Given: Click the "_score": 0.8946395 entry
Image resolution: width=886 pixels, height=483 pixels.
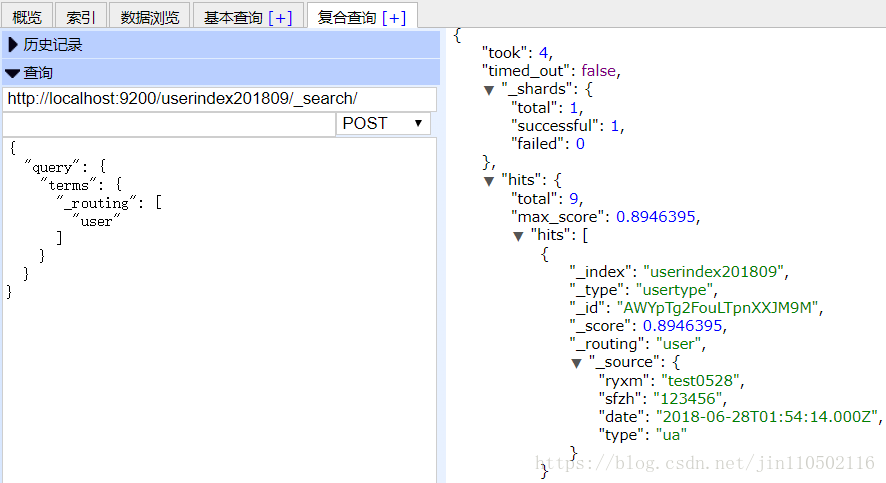Looking at the screenshot, I should pos(648,326).
